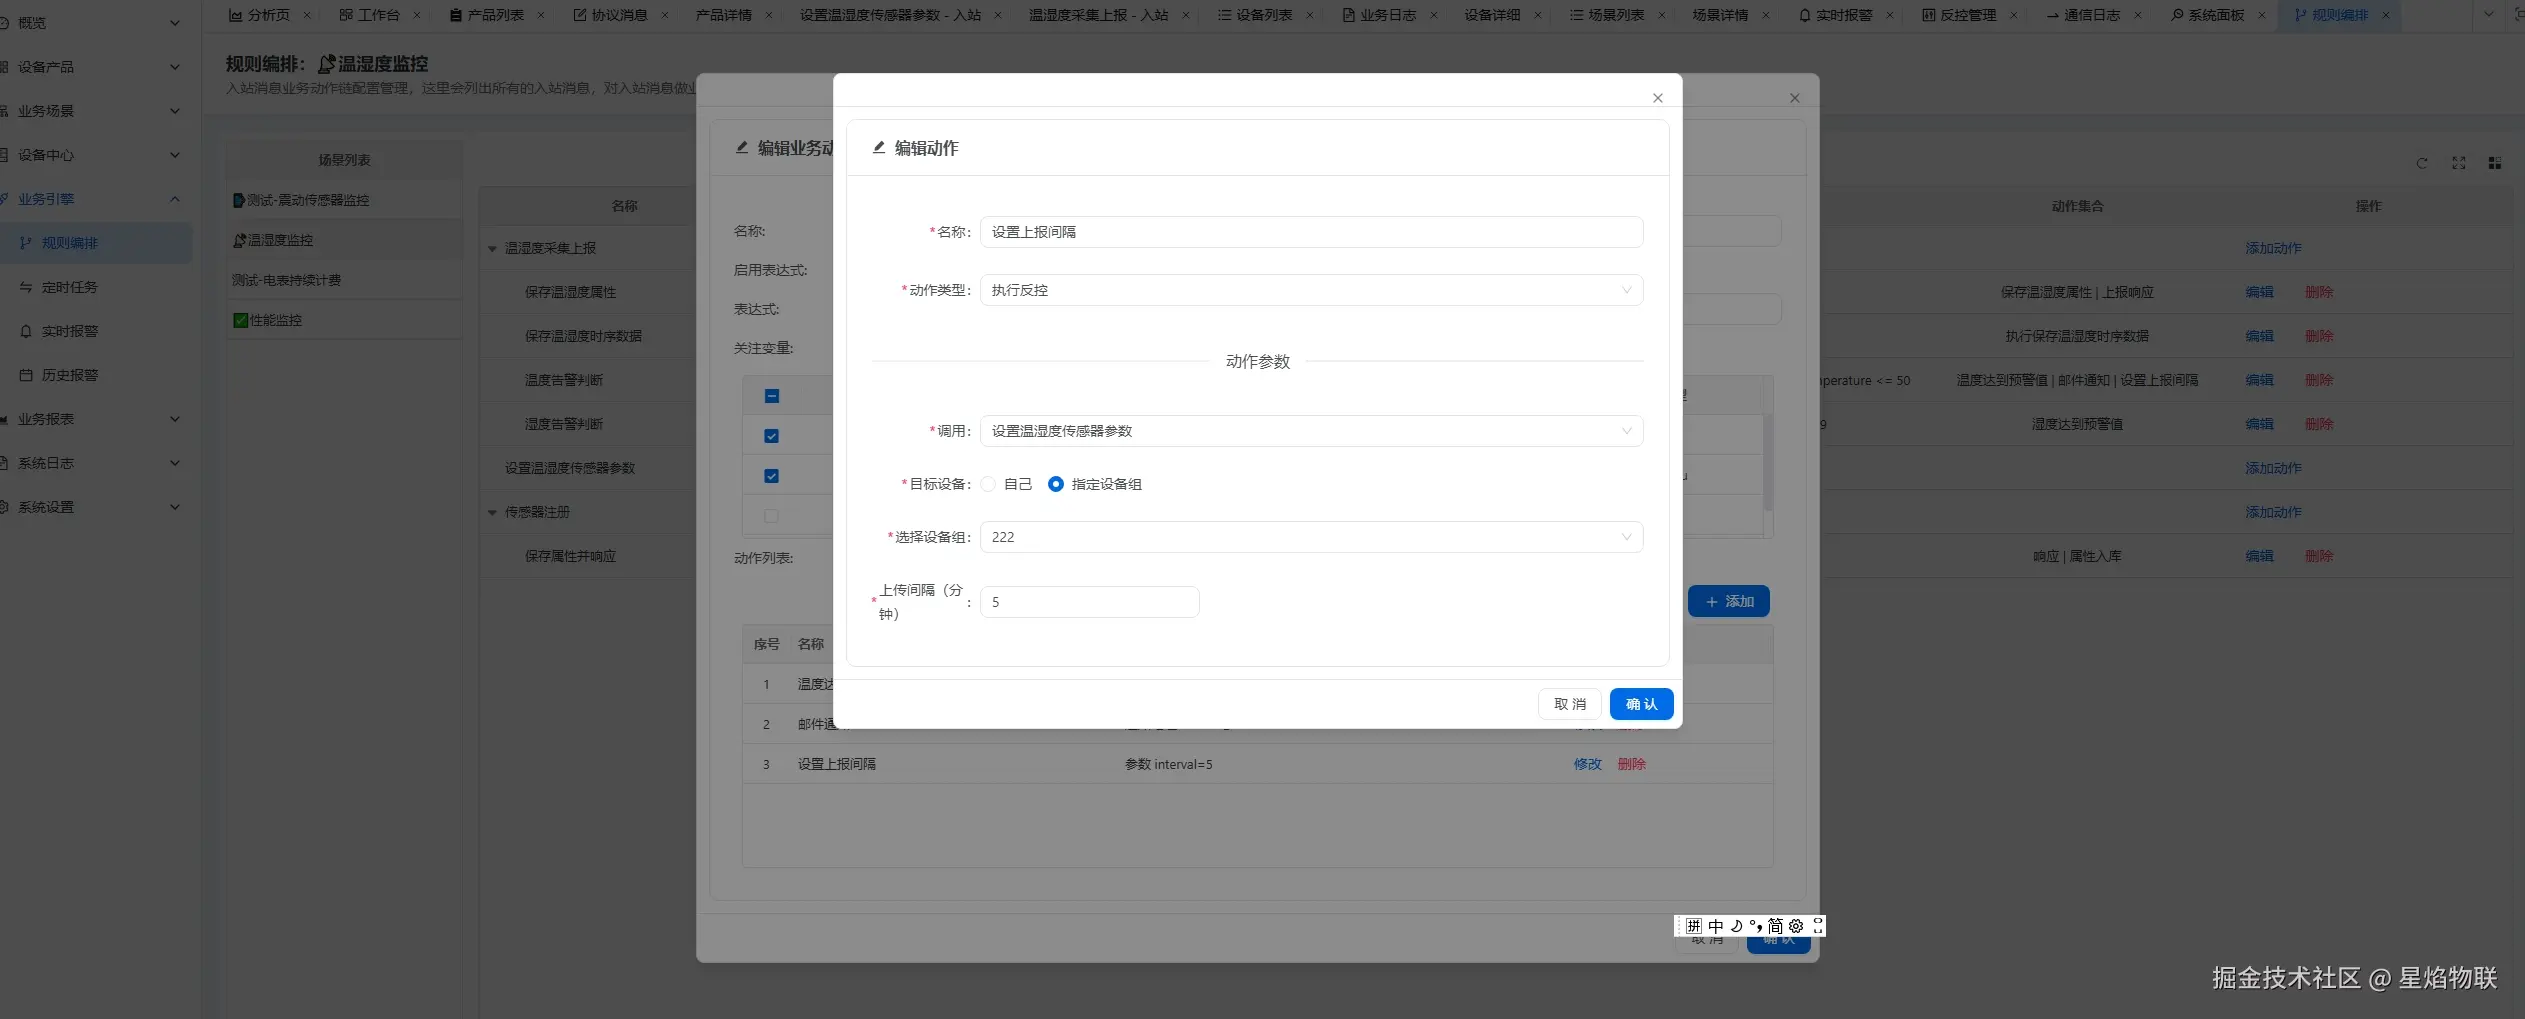This screenshot has width=2525, height=1019.
Task: Close the 产品列表 tab with its x icon
Action: (541, 15)
